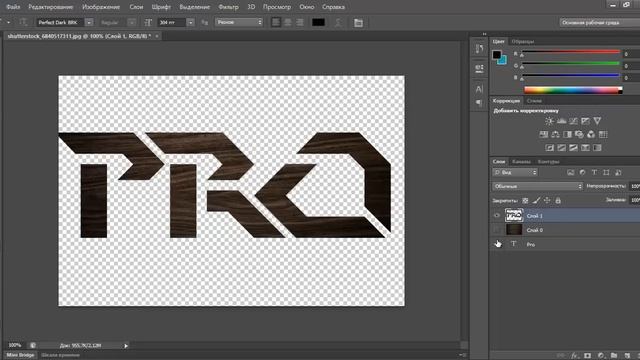
Task: Switch to the Каналы tab
Action: pyautogui.click(x=521, y=162)
